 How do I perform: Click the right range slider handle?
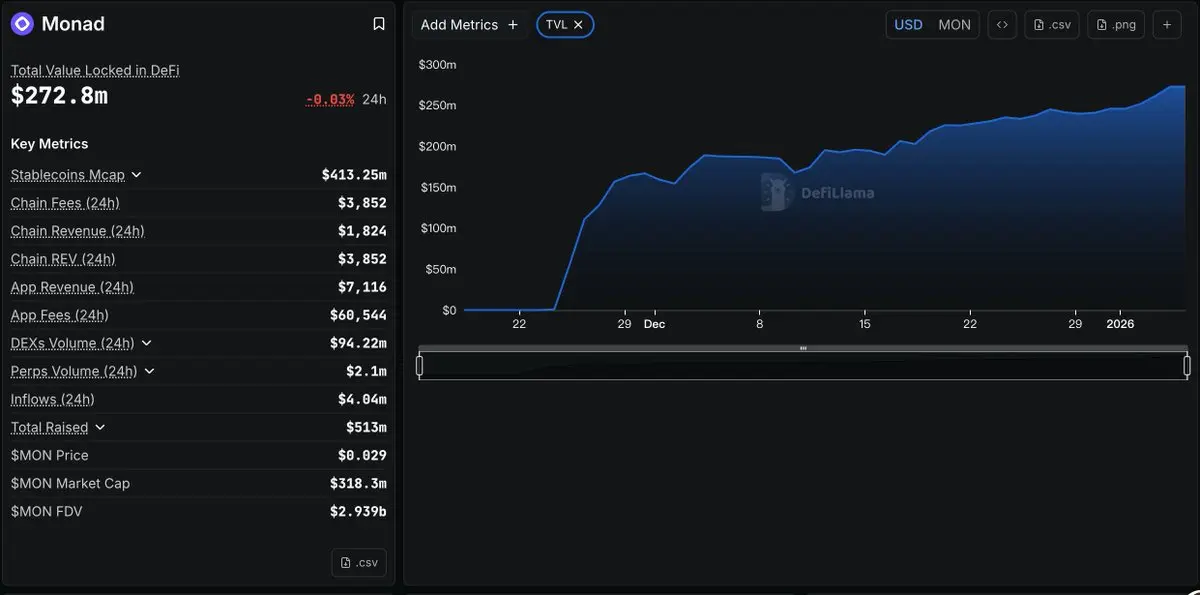click(x=1187, y=366)
